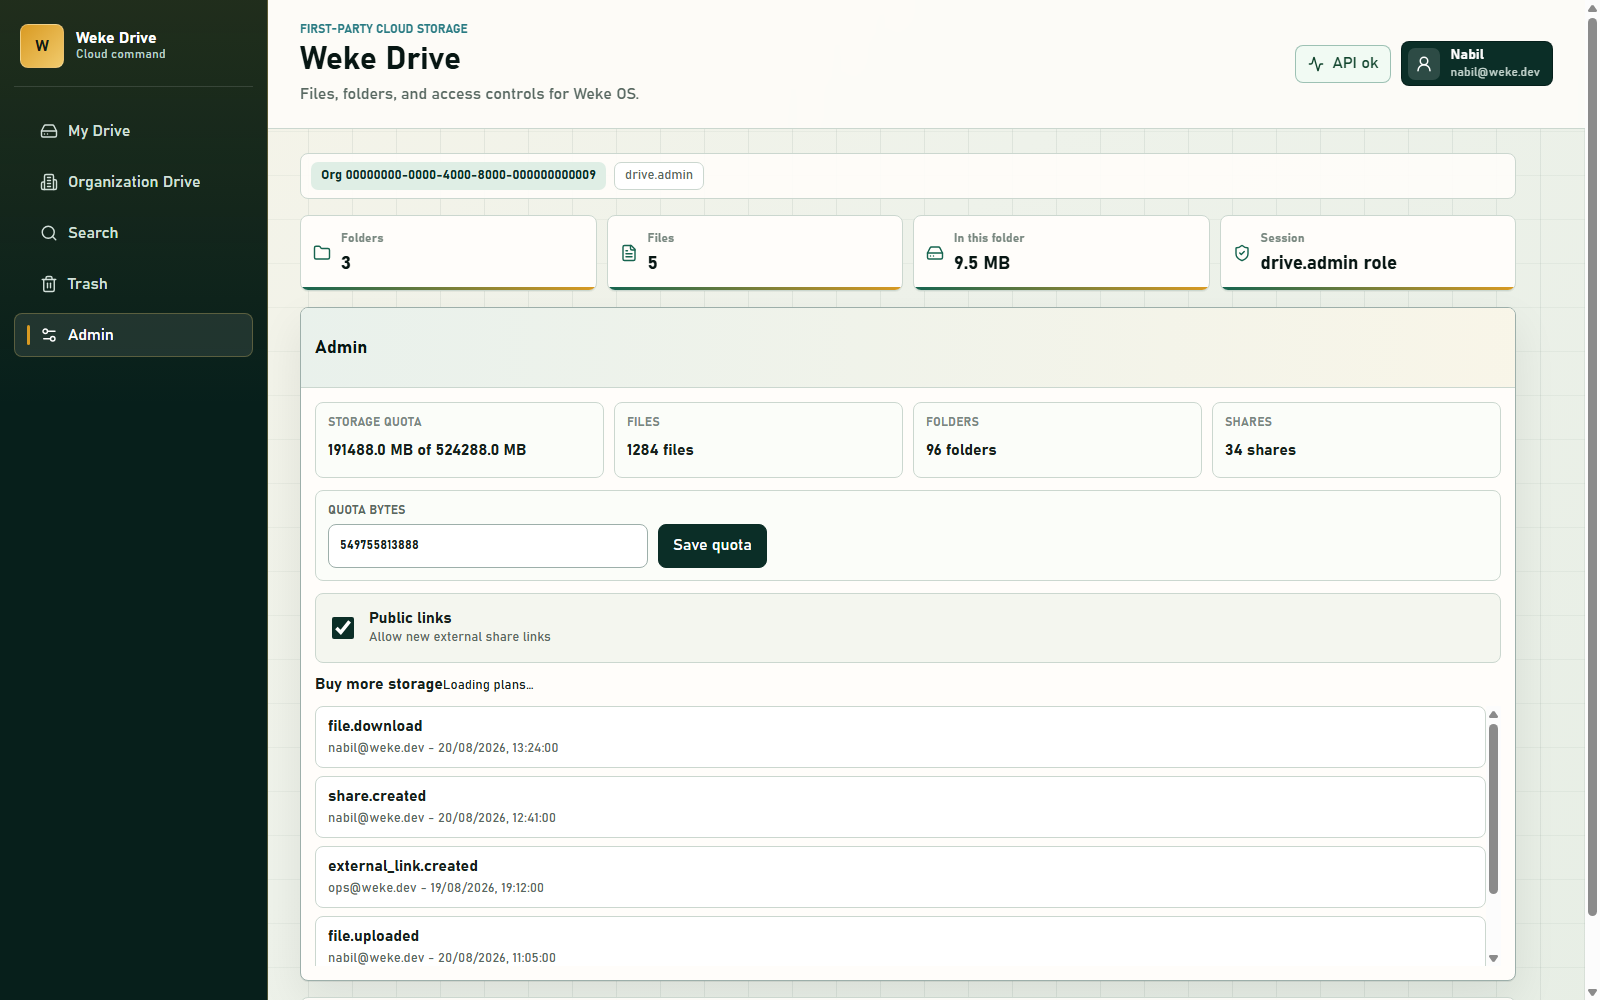This screenshot has width=1600, height=1000.
Task: Click the API activity pulse icon
Action: (1316, 63)
